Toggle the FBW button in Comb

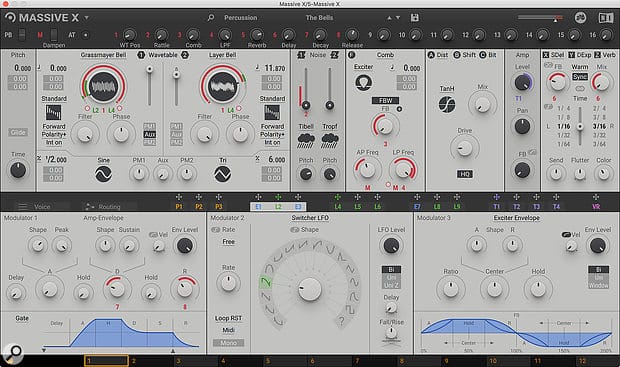click(x=385, y=100)
